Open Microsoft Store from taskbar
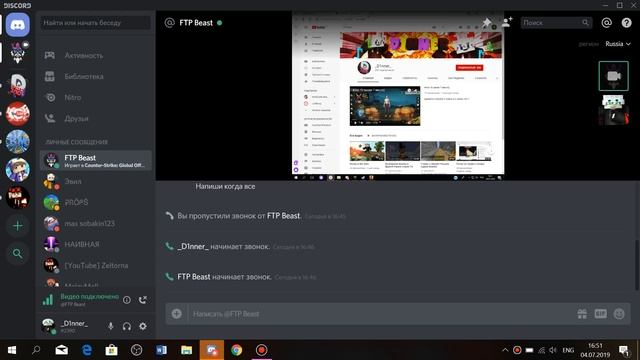Image resolution: width=640 pixels, height=360 pixels. coord(111,350)
